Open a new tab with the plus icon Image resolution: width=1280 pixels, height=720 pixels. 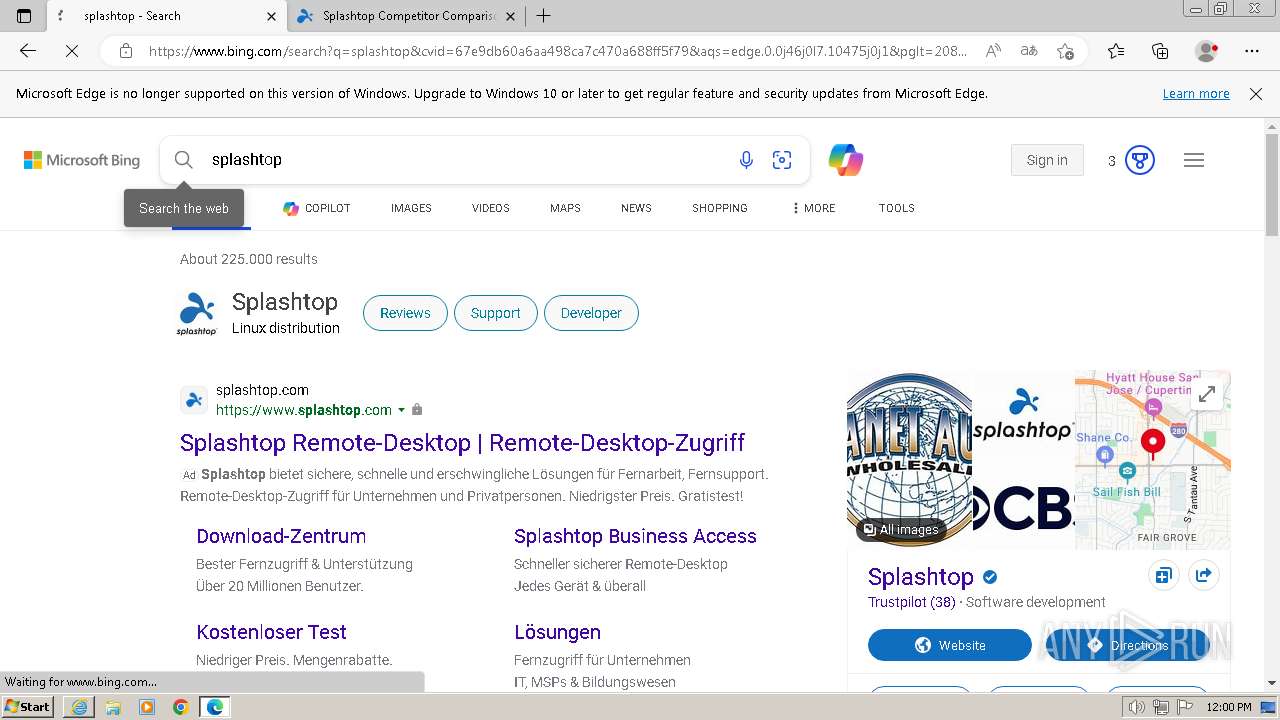543,16
